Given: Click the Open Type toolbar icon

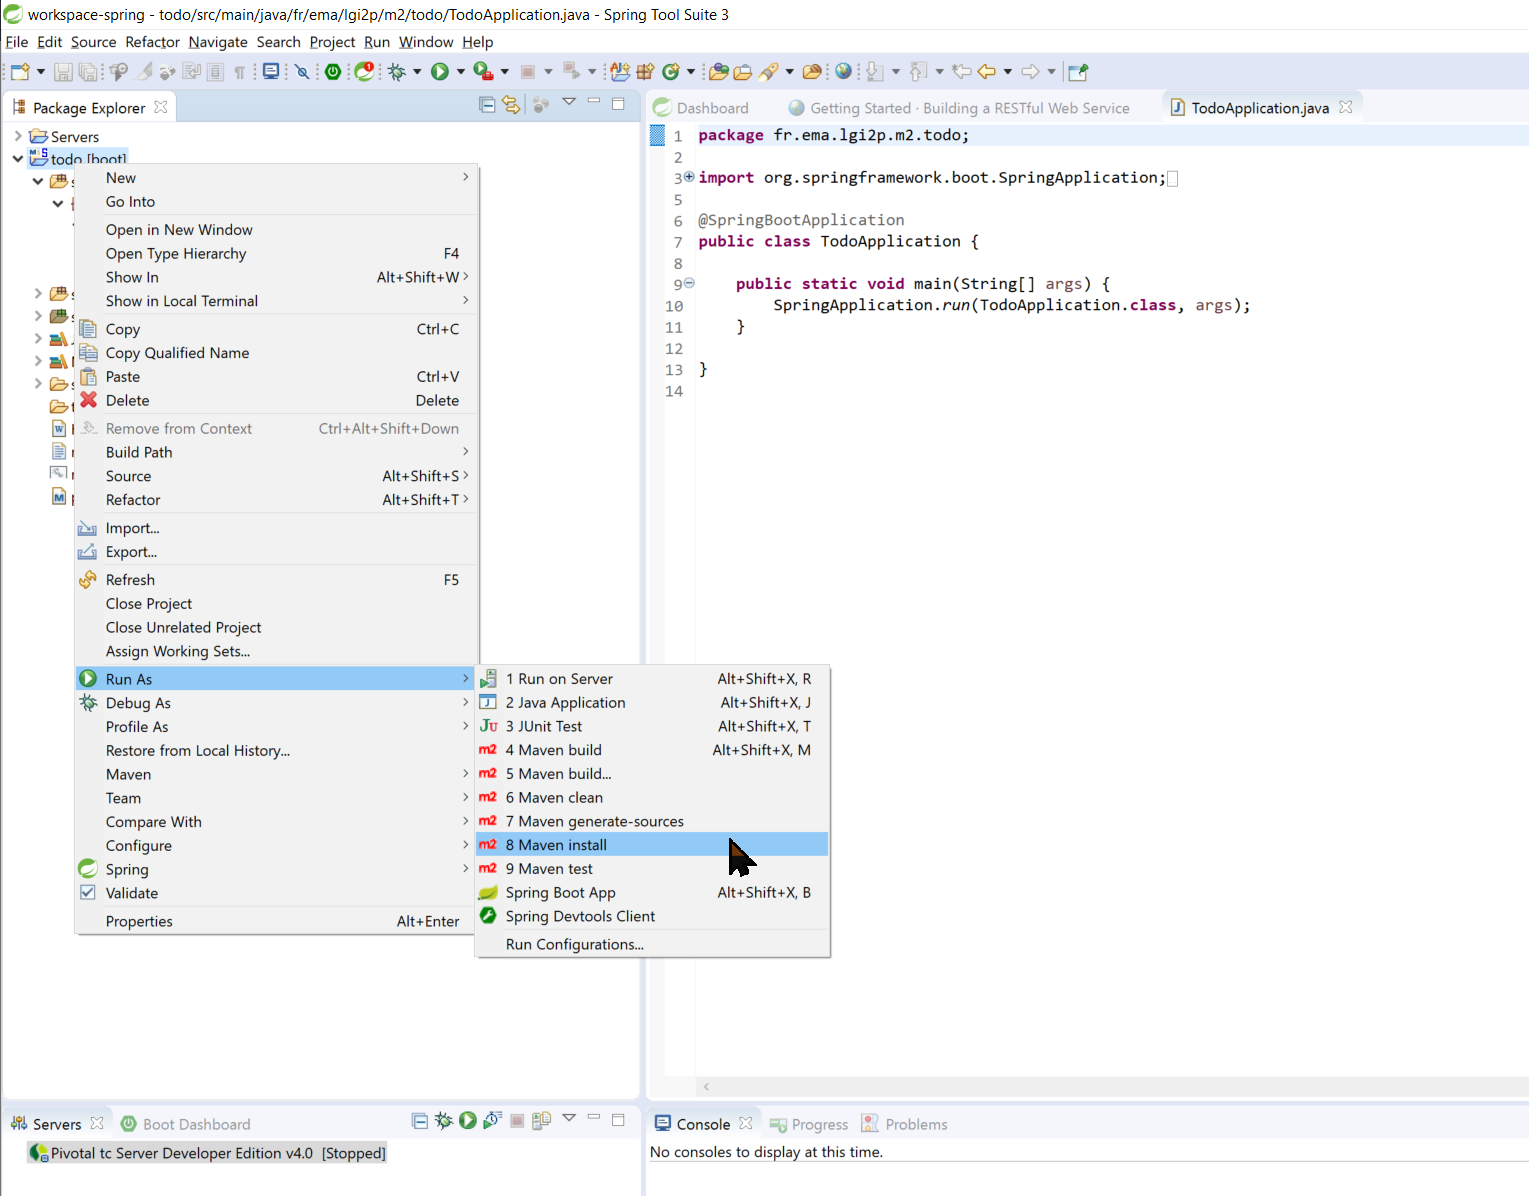Looking at the screenshot, I should [x=718, y=72].
